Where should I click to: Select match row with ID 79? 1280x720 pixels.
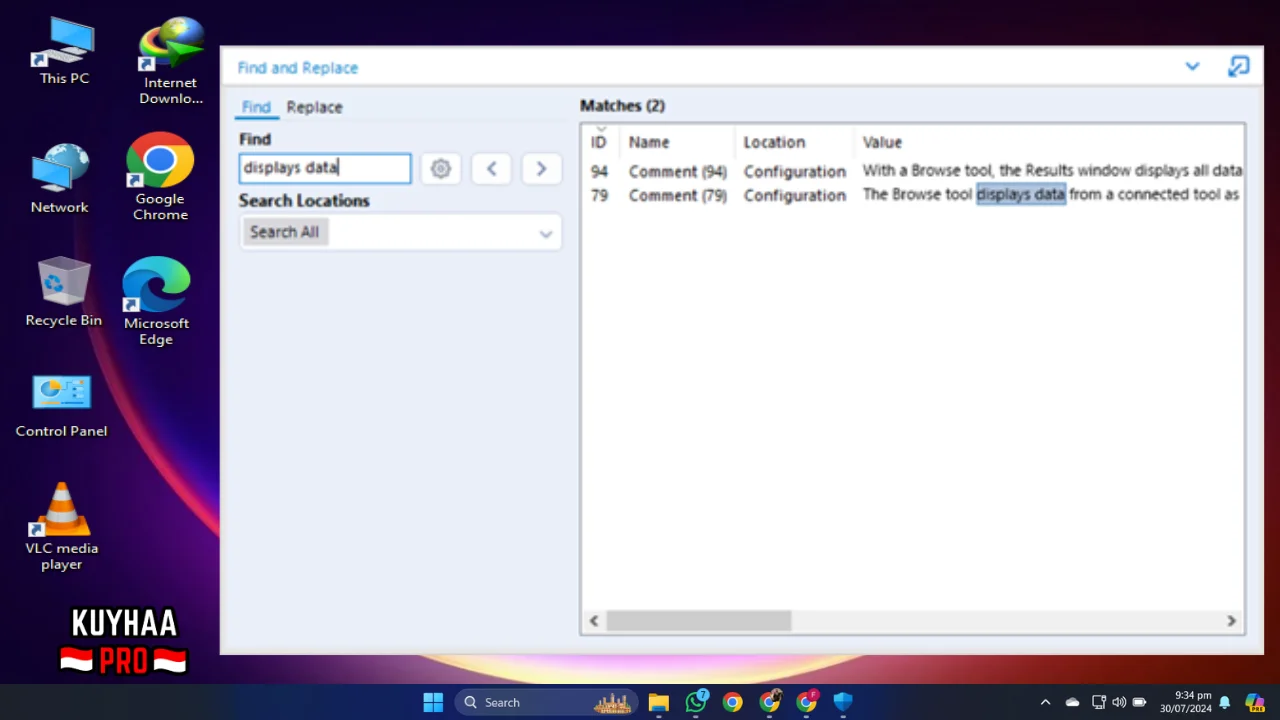pos(914,195)
